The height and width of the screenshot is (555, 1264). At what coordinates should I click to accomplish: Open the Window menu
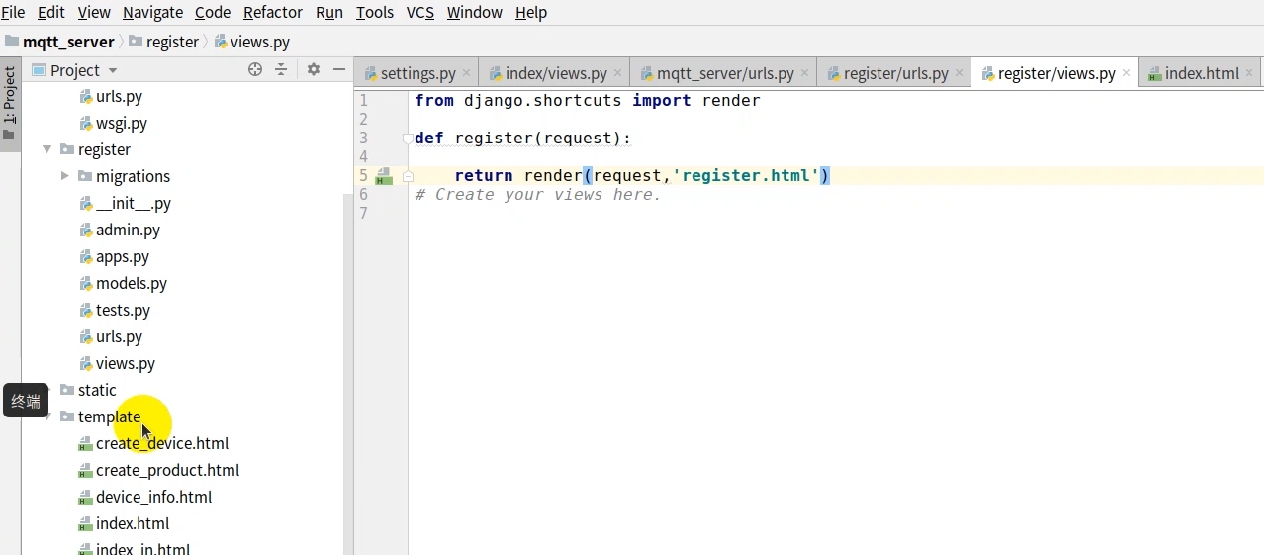(x=475, y=12)
